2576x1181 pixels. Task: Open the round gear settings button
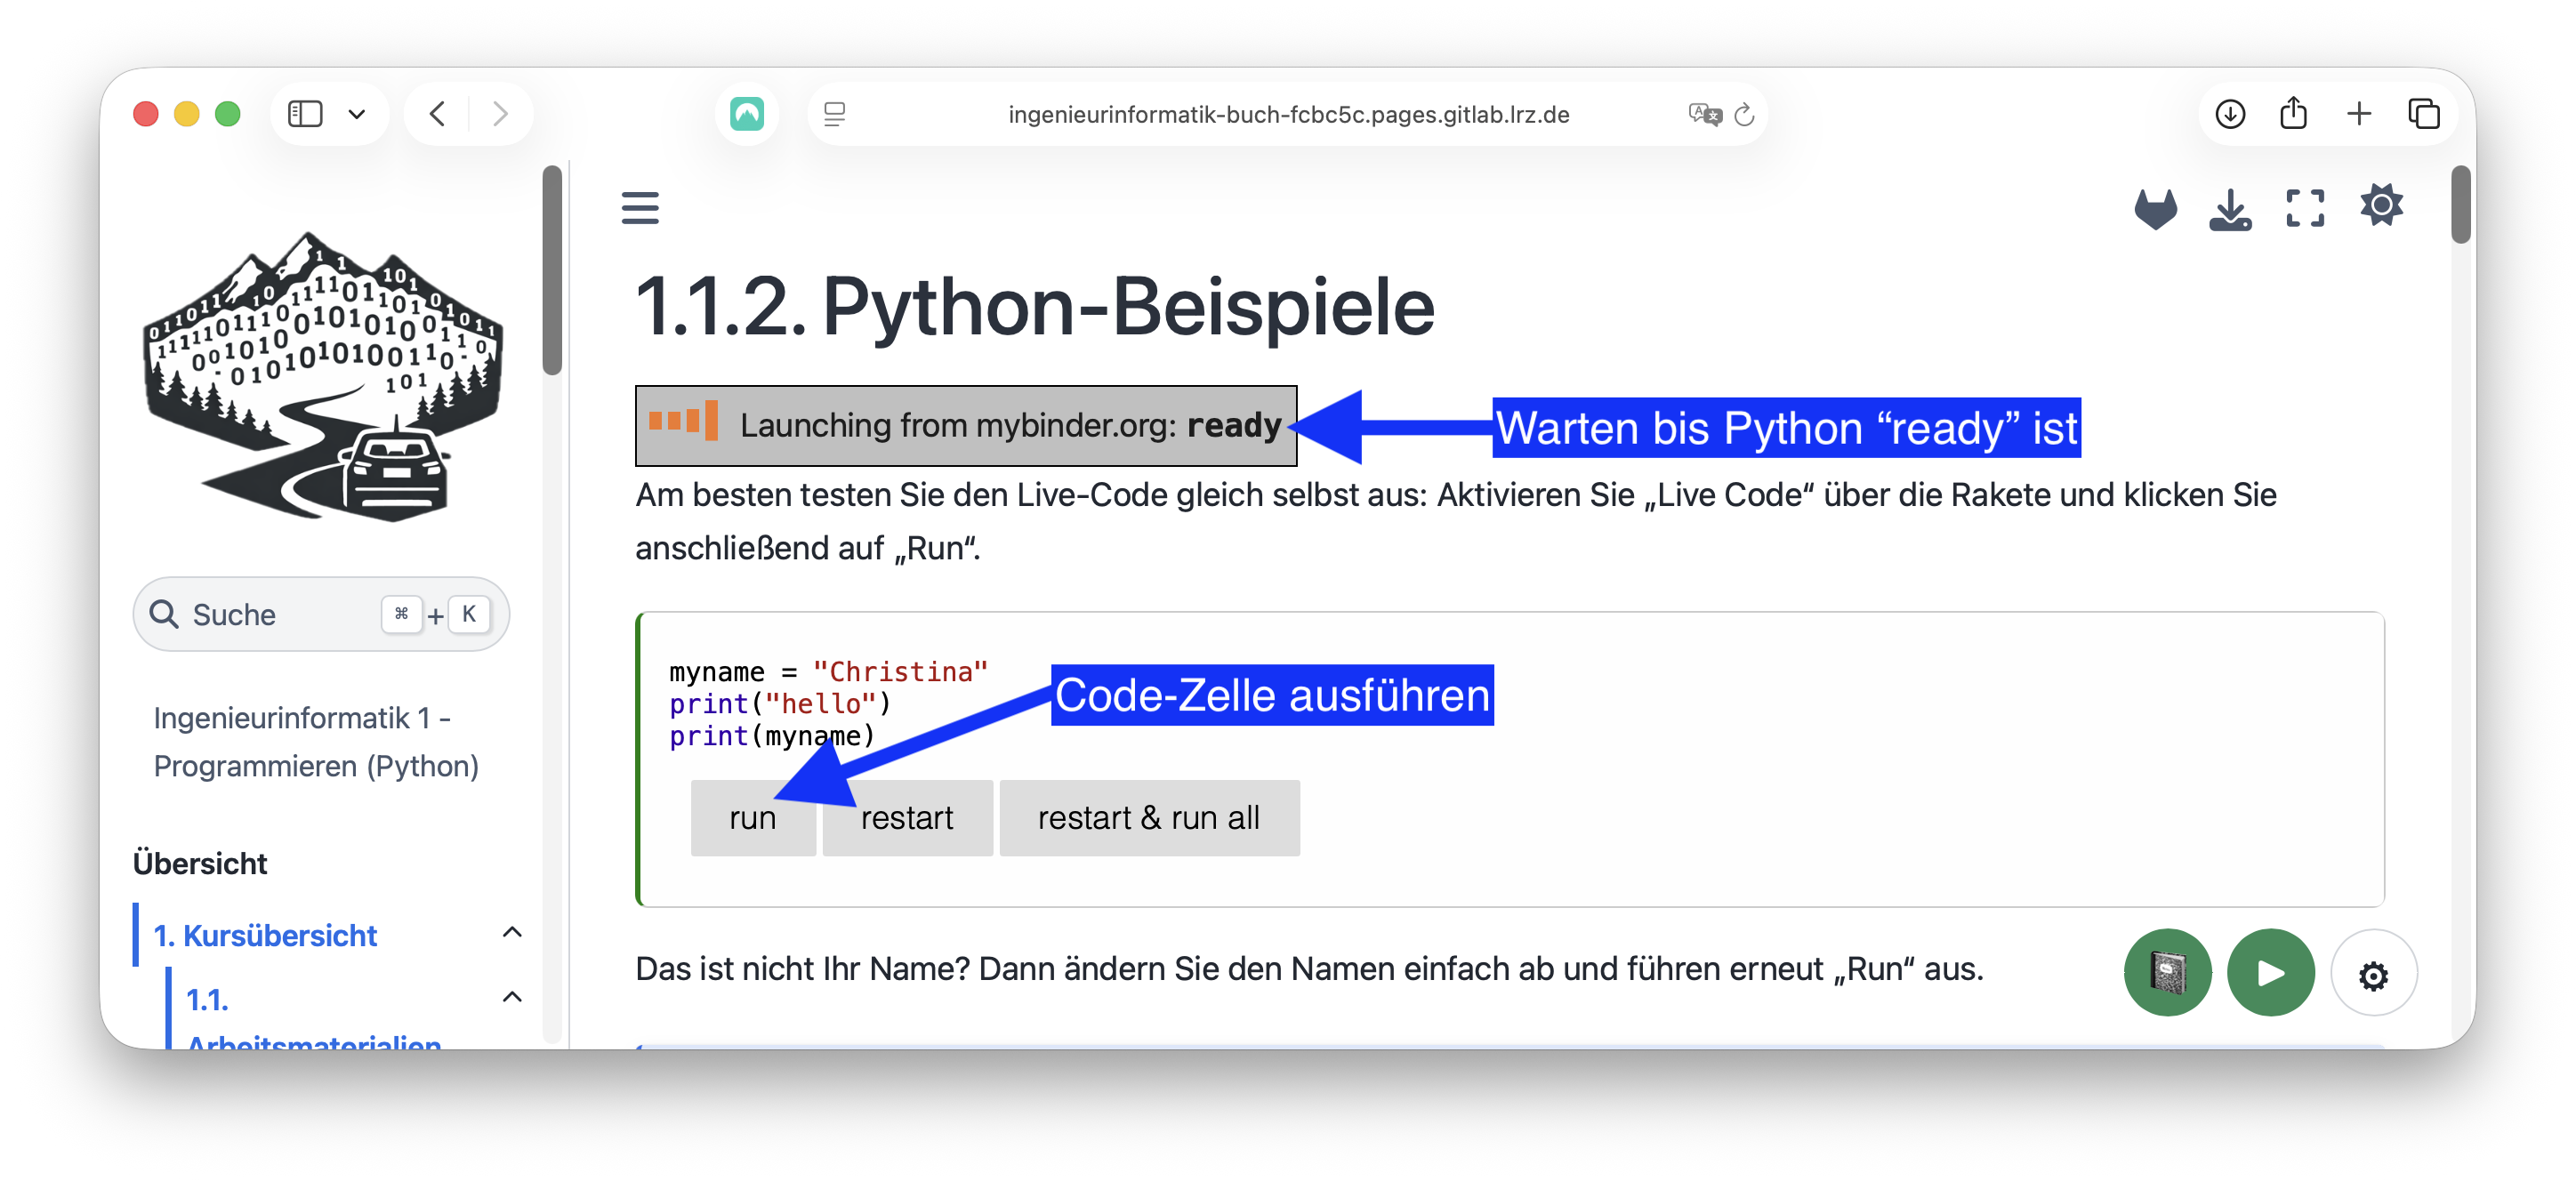click(2373, 975)
